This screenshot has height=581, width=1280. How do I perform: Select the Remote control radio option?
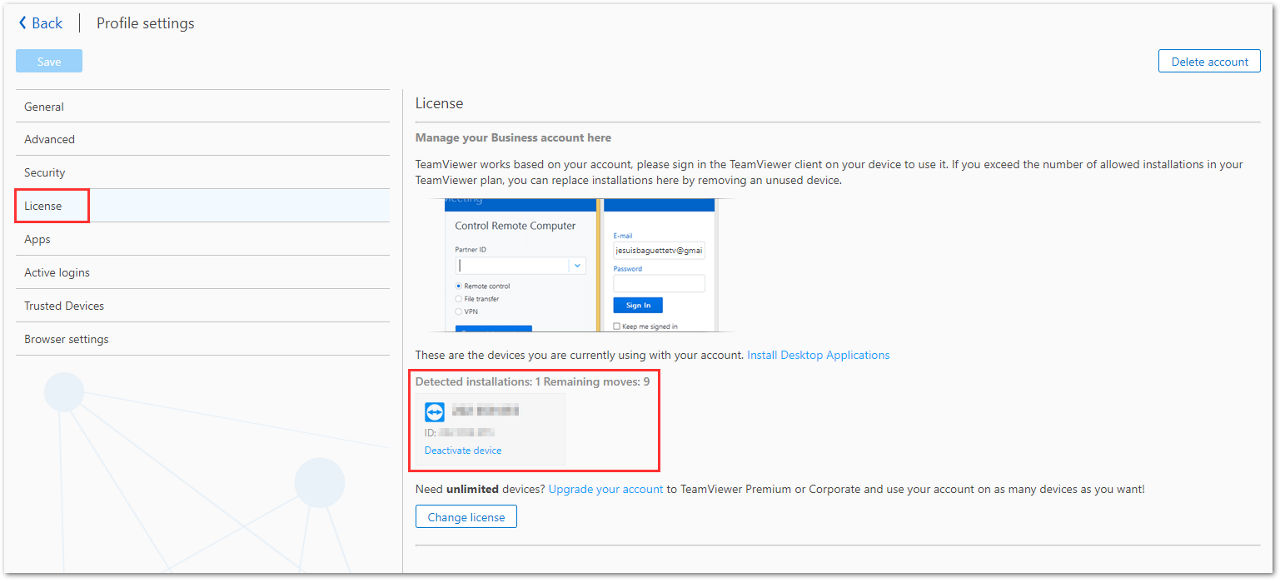click(459, 286)
